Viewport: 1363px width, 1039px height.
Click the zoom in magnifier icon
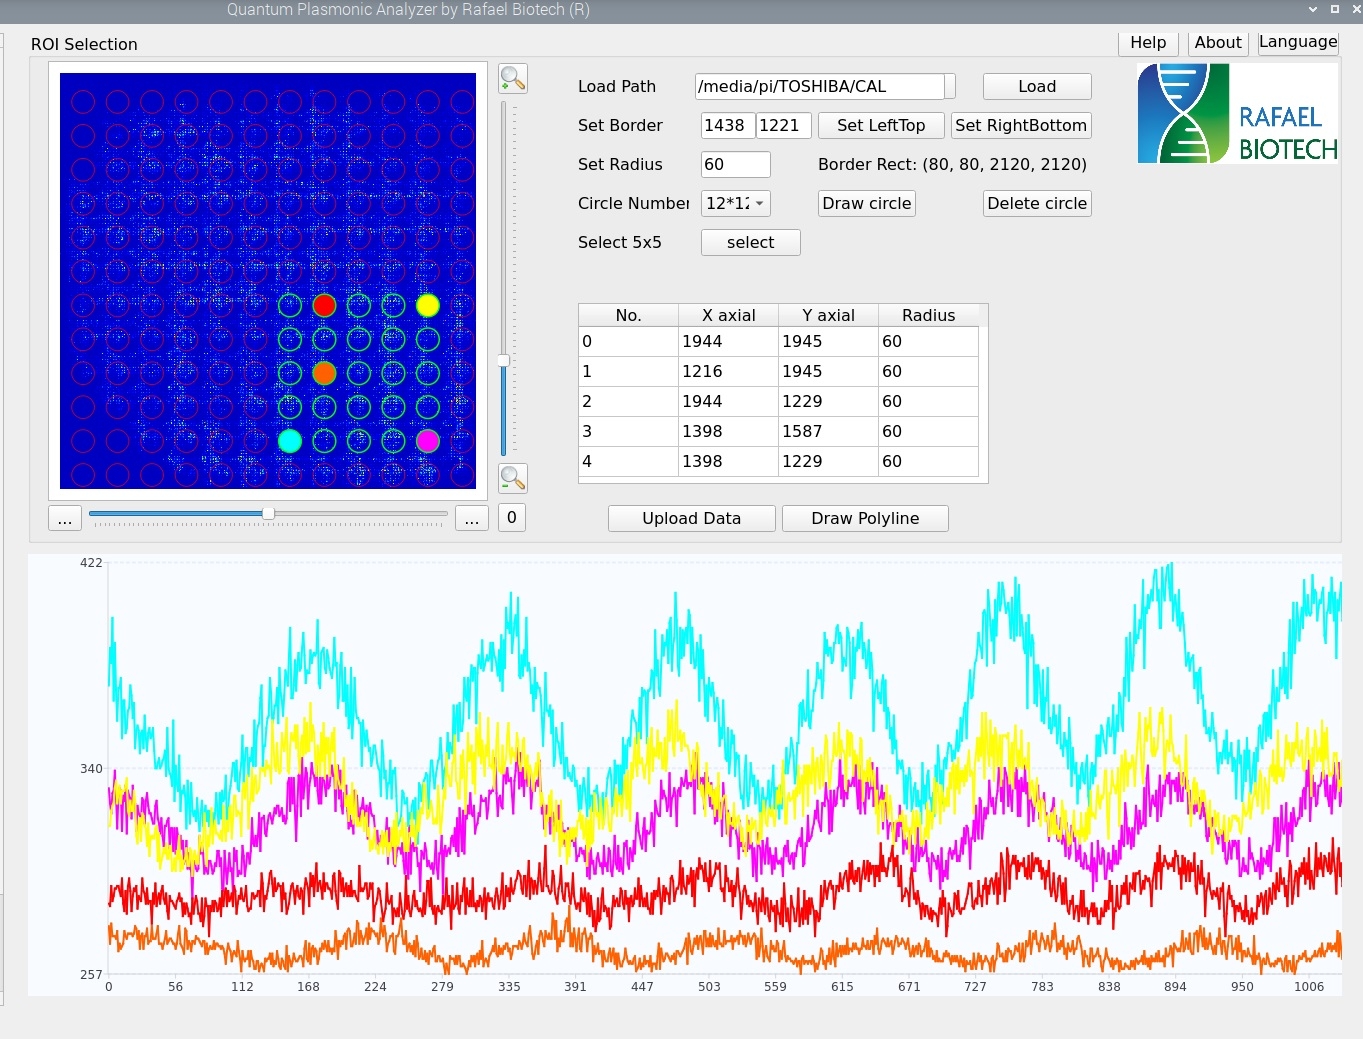tap(513, 79)
